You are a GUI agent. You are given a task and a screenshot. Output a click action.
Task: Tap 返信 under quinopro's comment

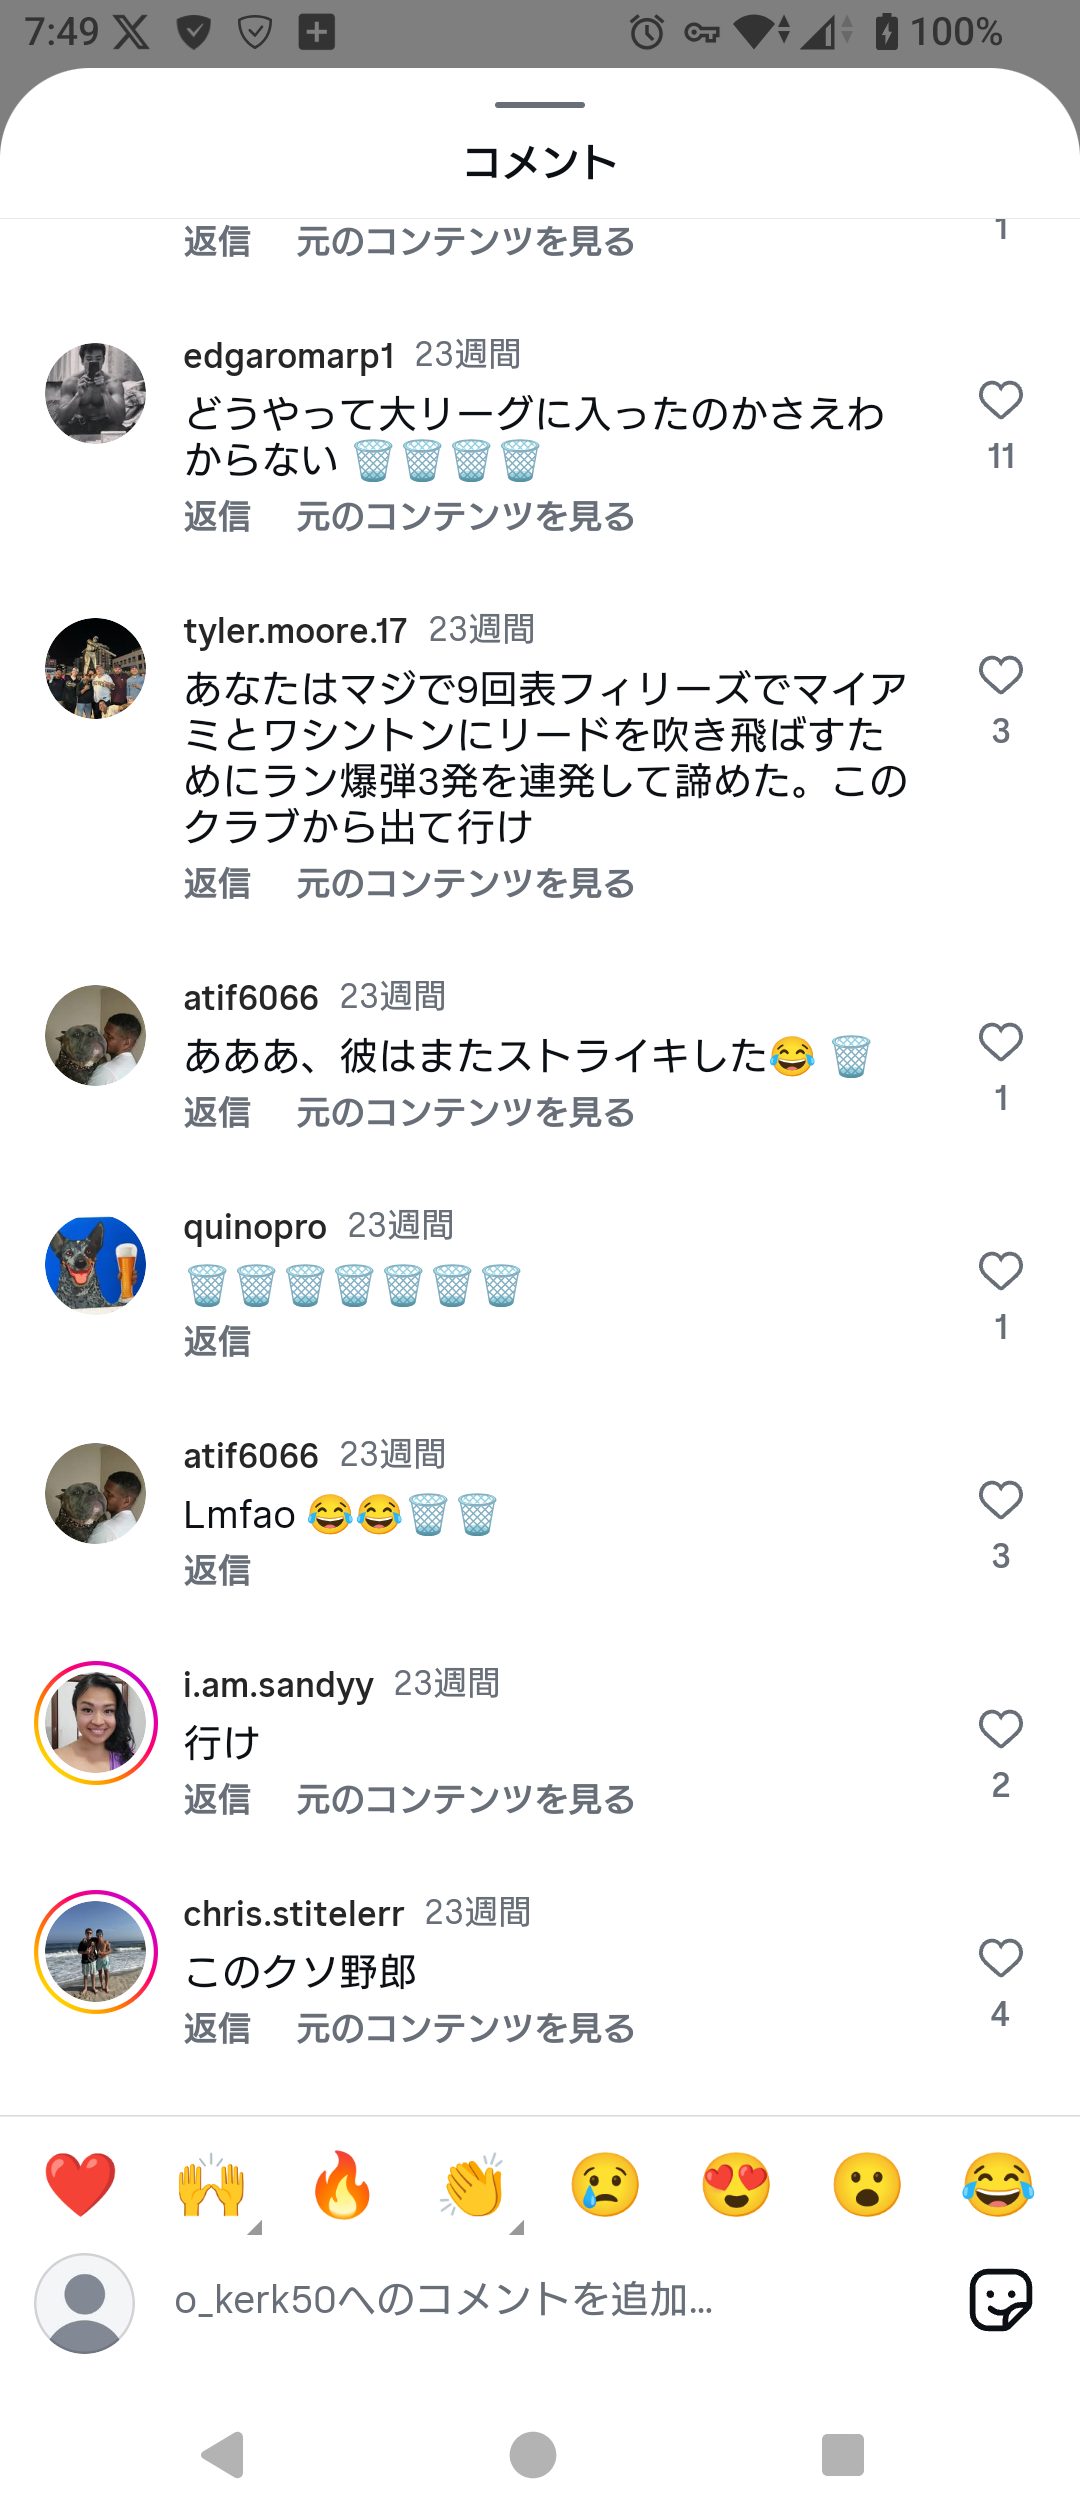[217, 1342]
